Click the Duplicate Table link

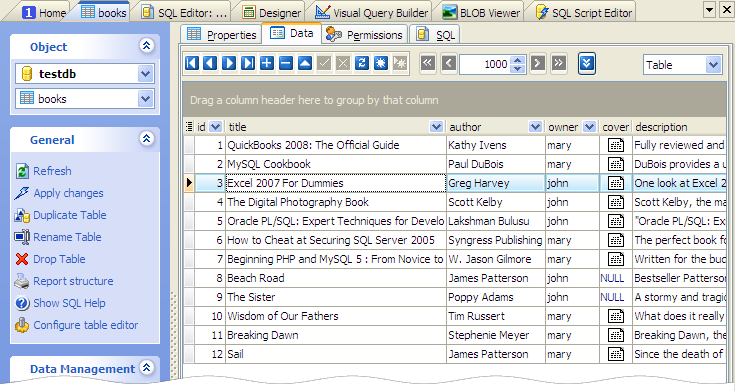point(70,215)
